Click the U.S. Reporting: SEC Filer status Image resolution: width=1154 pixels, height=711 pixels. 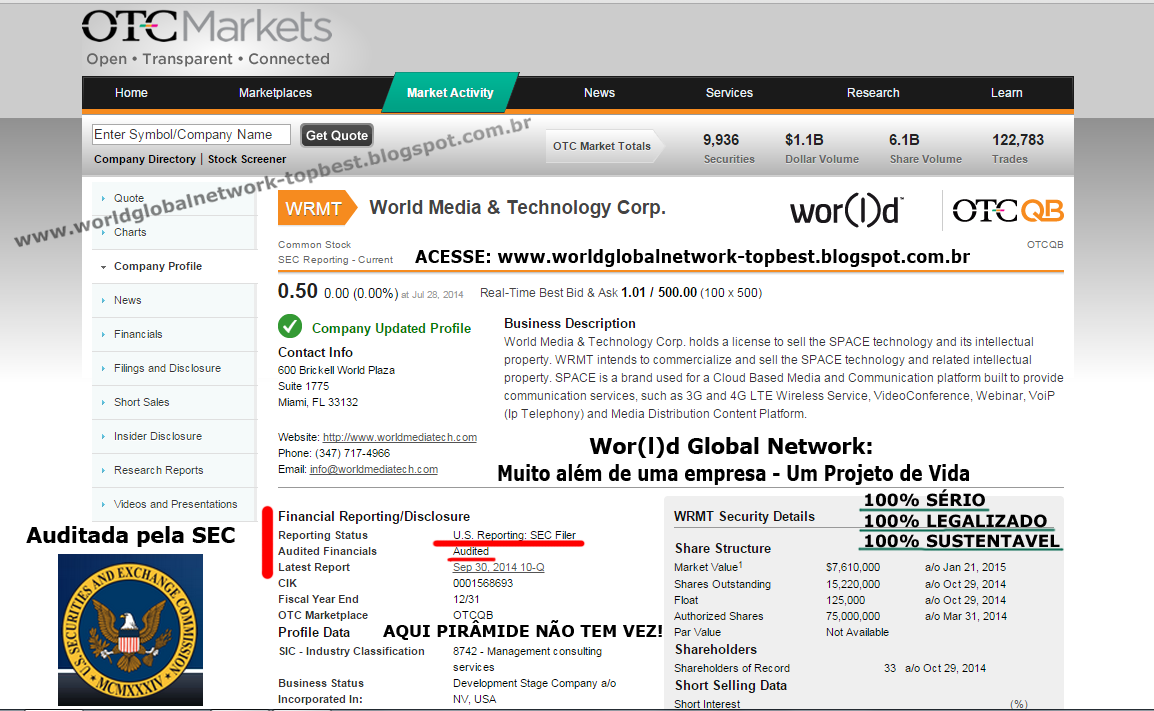(x=514, y=535)
